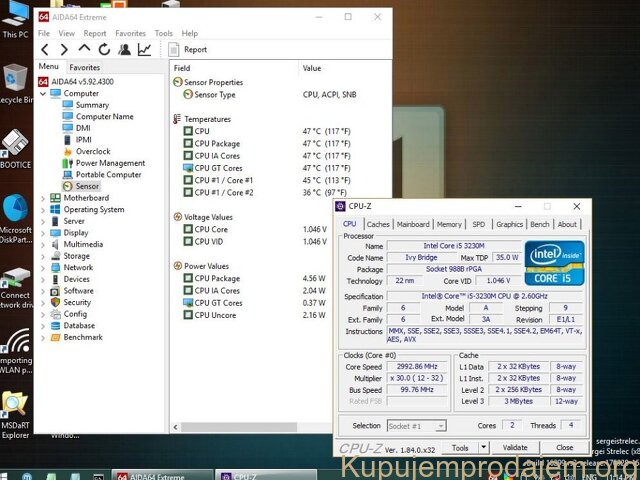The image size is (640, 480).
Task: Select Overclock item in the tree
Action: click(93, 151)
